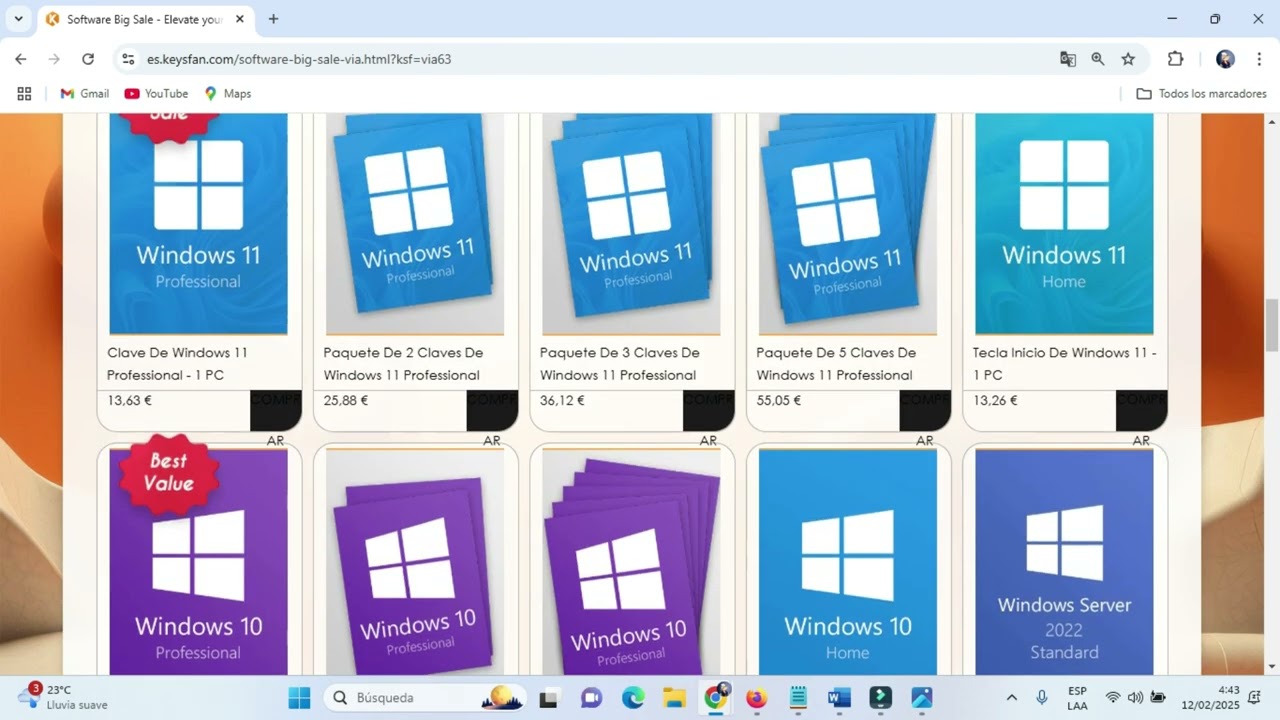Close the Software Big Sale tab
1280x720 pixels.
(240, 19)
